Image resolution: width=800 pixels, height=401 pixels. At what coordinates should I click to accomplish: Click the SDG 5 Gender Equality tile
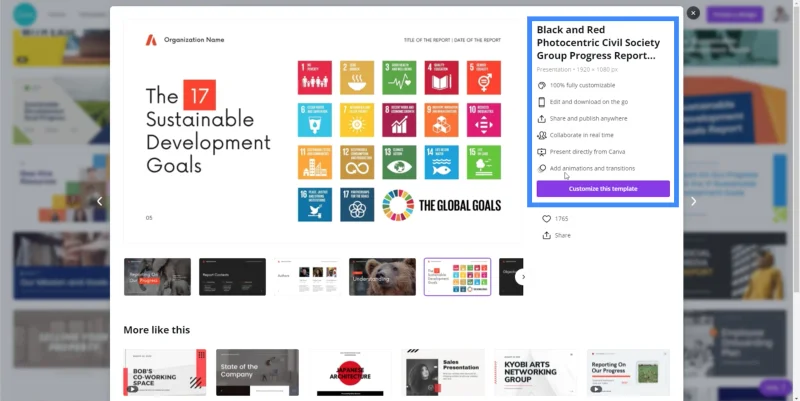coord(484,78)
